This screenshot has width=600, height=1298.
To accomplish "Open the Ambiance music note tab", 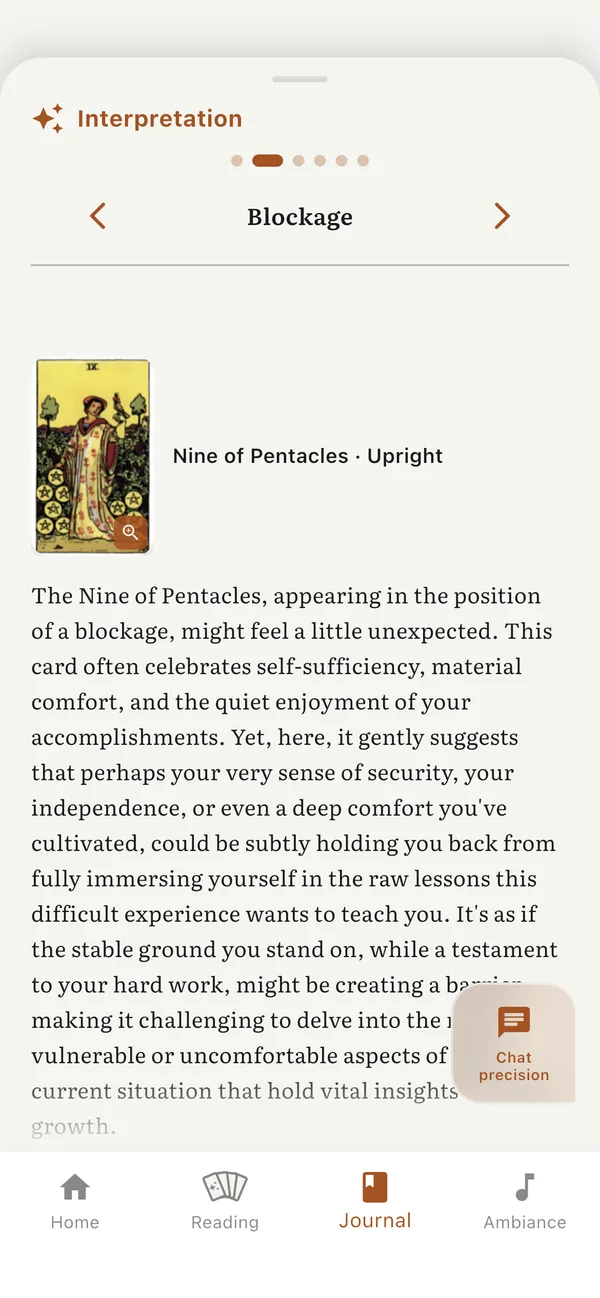I will (525, 1200).
